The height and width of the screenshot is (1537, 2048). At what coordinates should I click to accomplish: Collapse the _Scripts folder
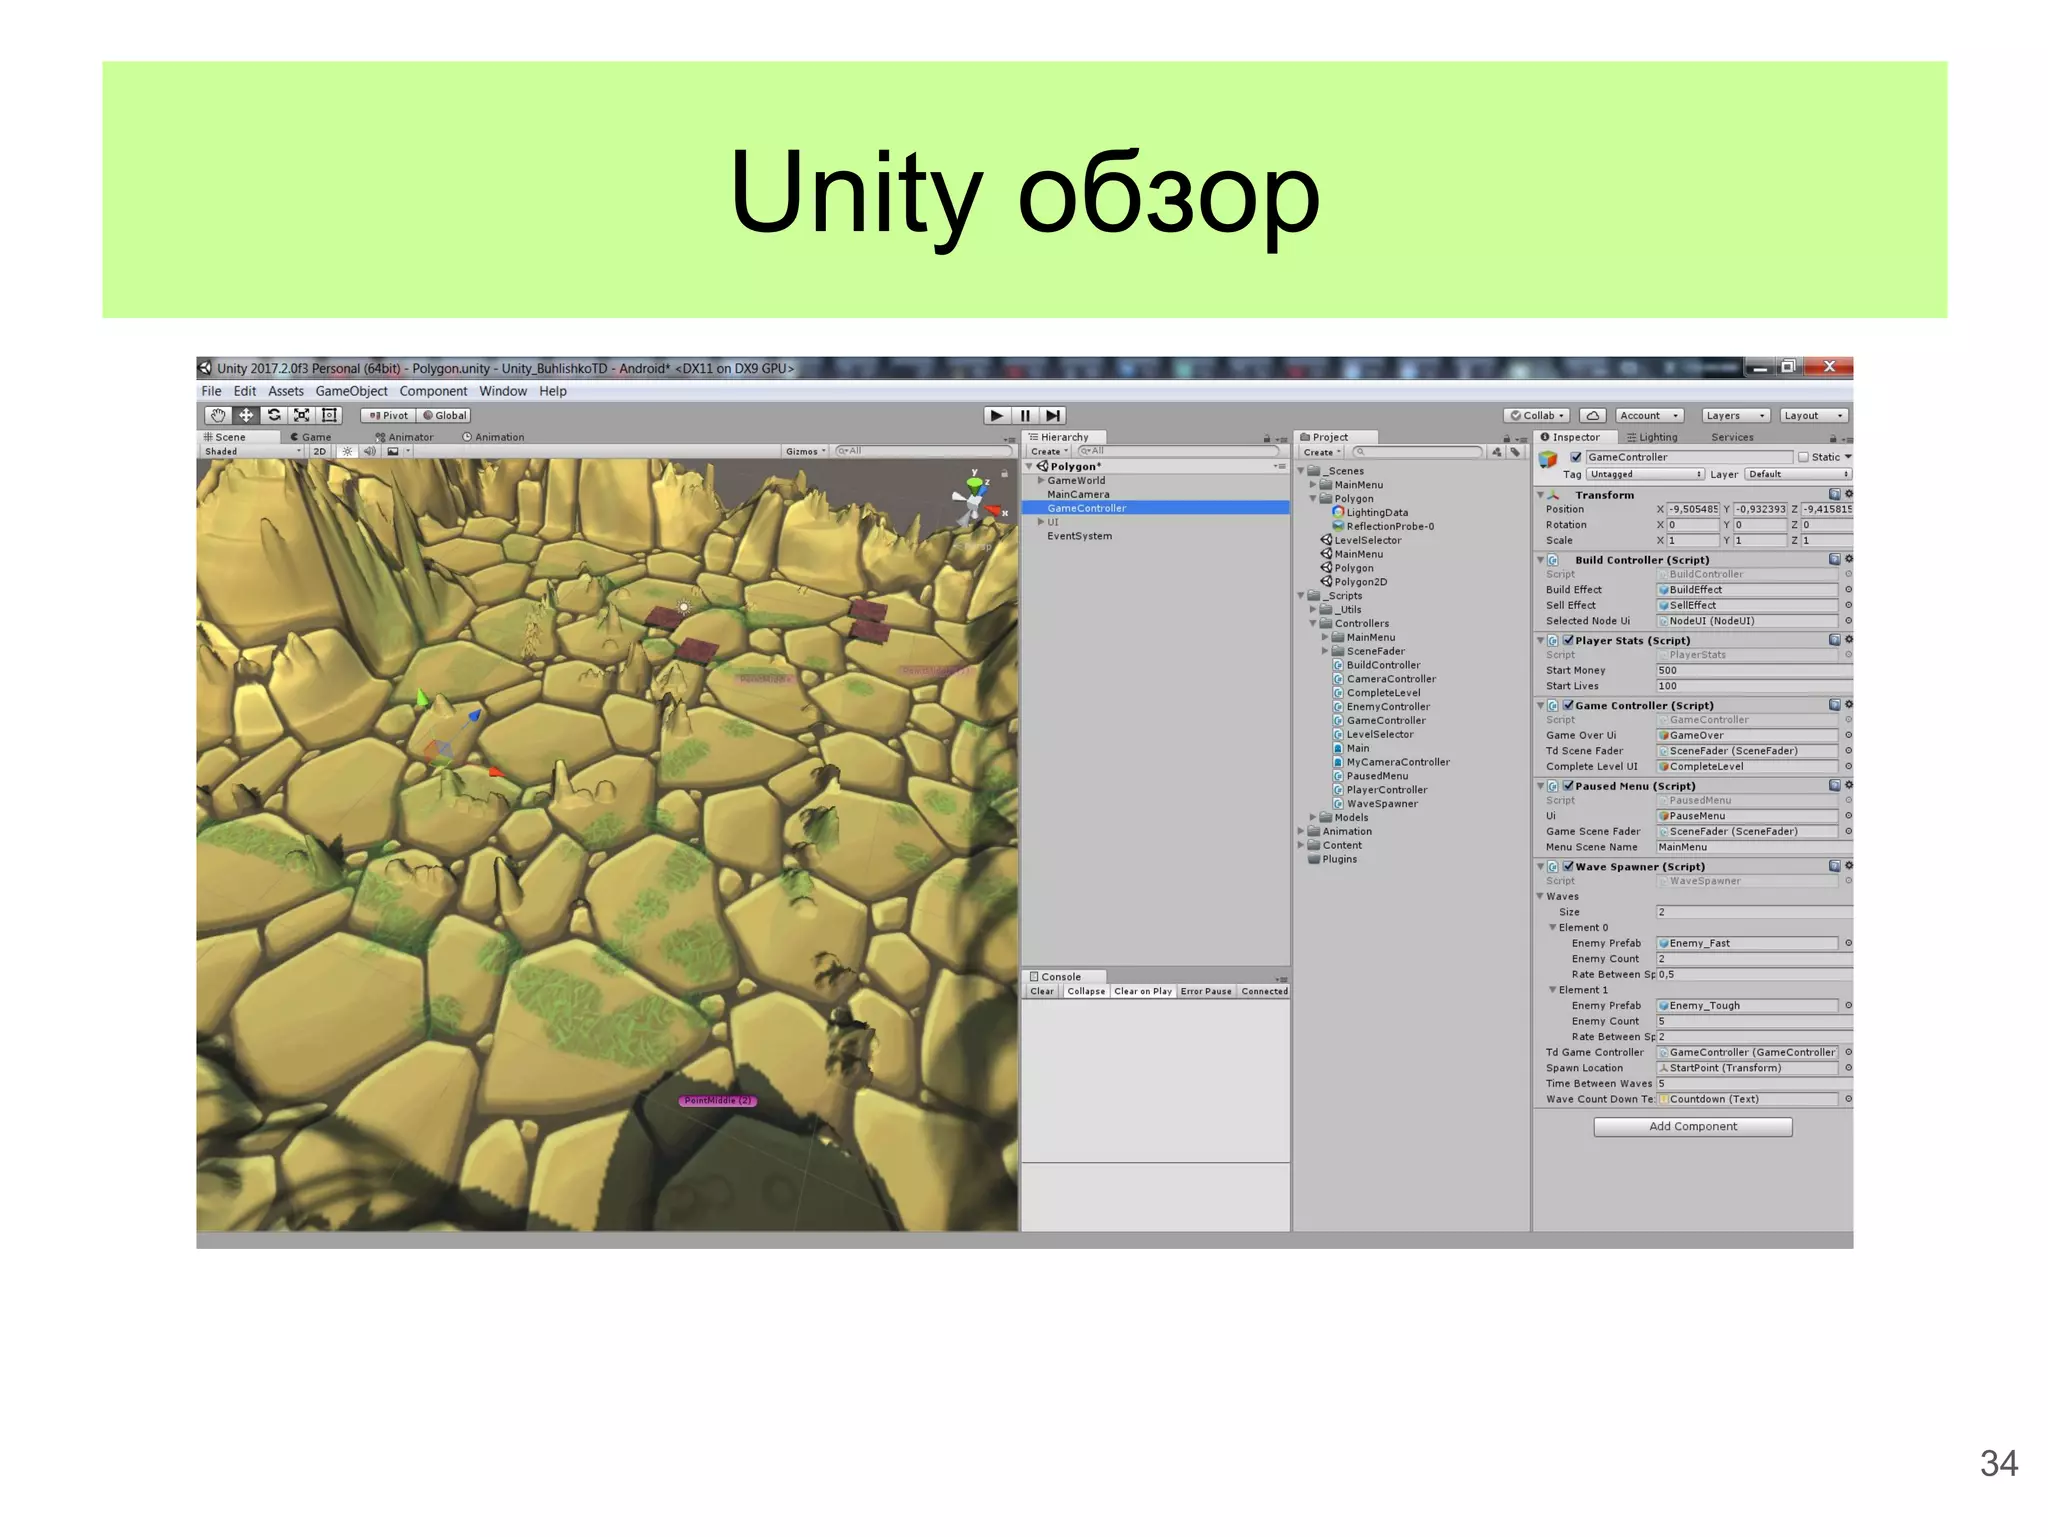tap(1301, 596)
